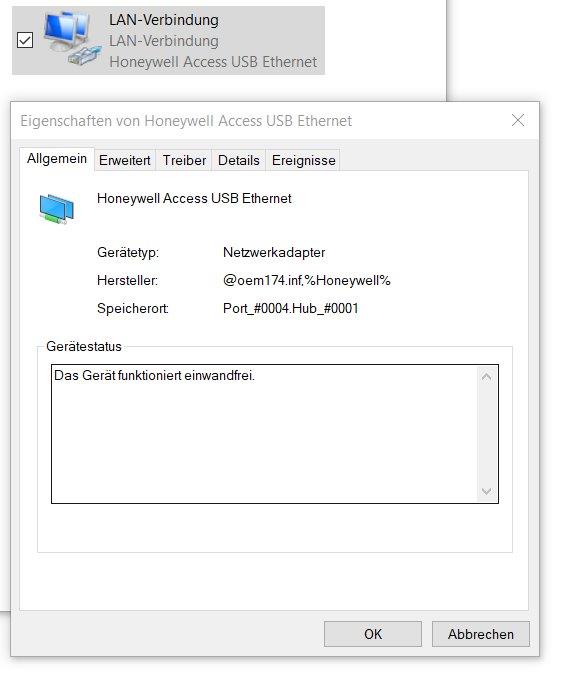Close the Eigenschaften dialog with the X
The height and width of the screenshot is (675, 564).
point(518,120)
